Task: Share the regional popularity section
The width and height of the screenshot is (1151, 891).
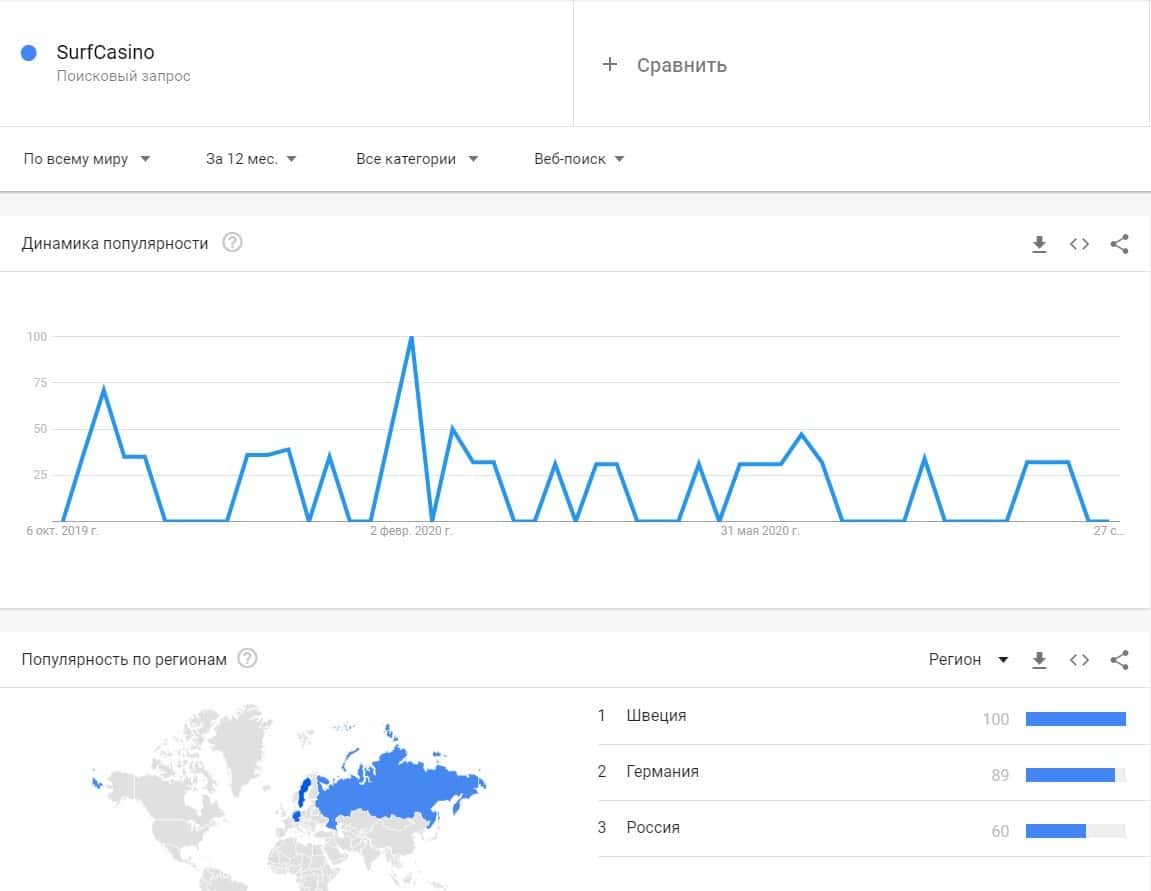Action: point(1119,660)
